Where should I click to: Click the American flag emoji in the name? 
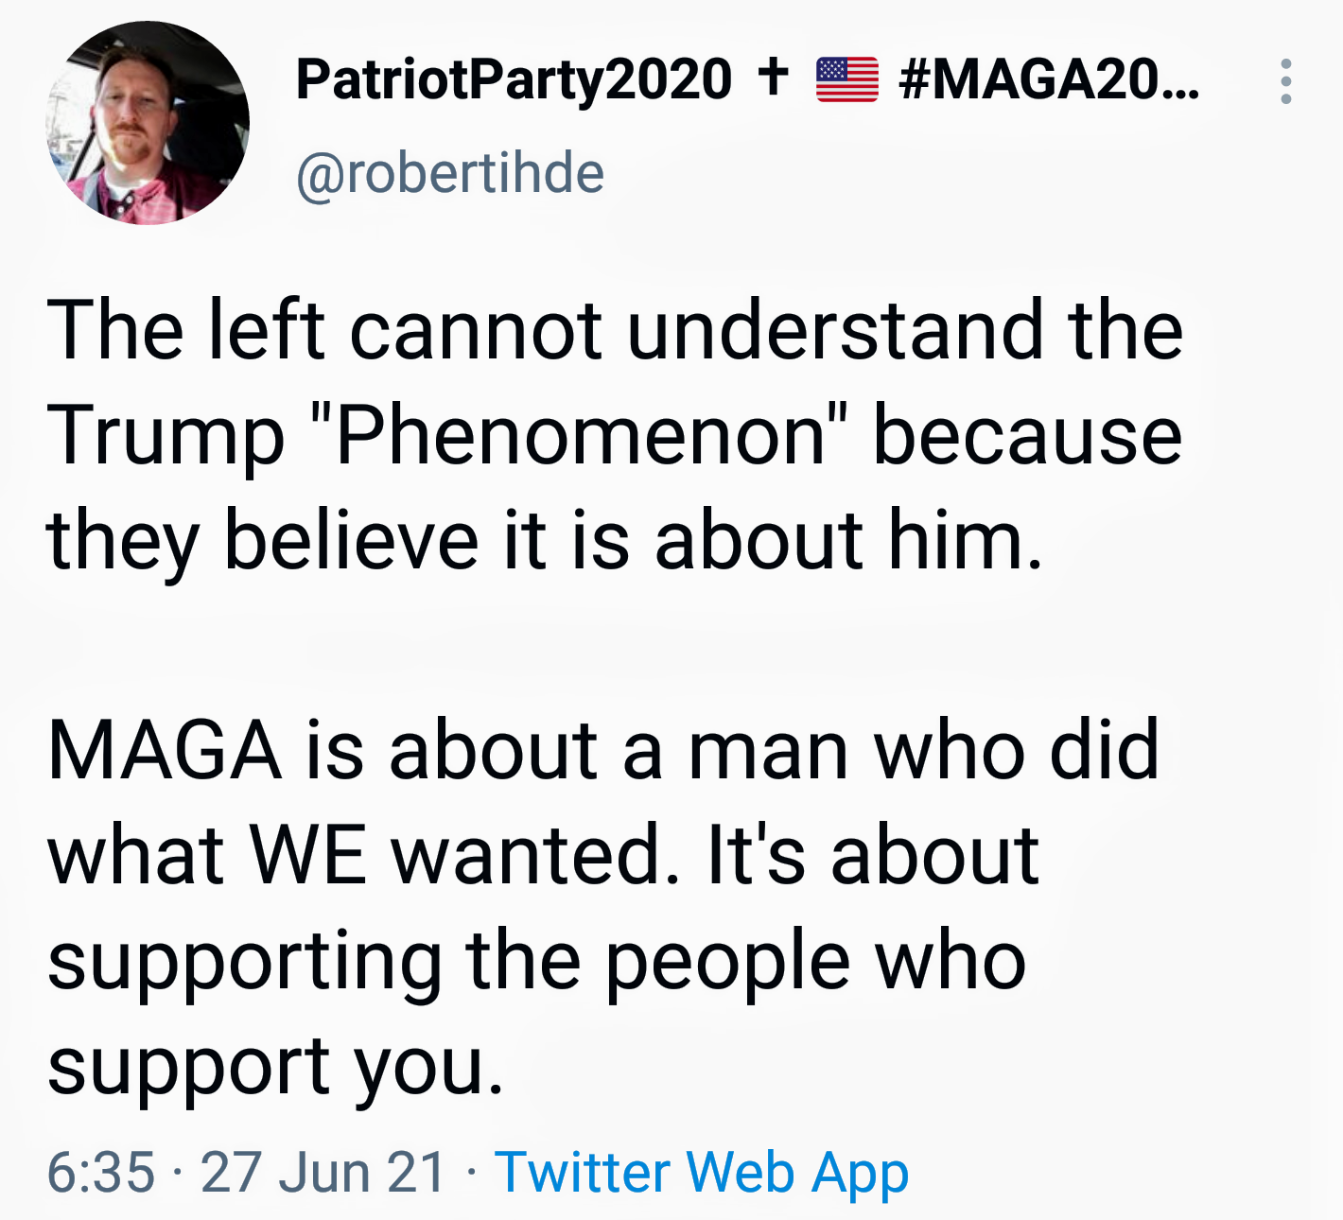(x=847, y=80)
